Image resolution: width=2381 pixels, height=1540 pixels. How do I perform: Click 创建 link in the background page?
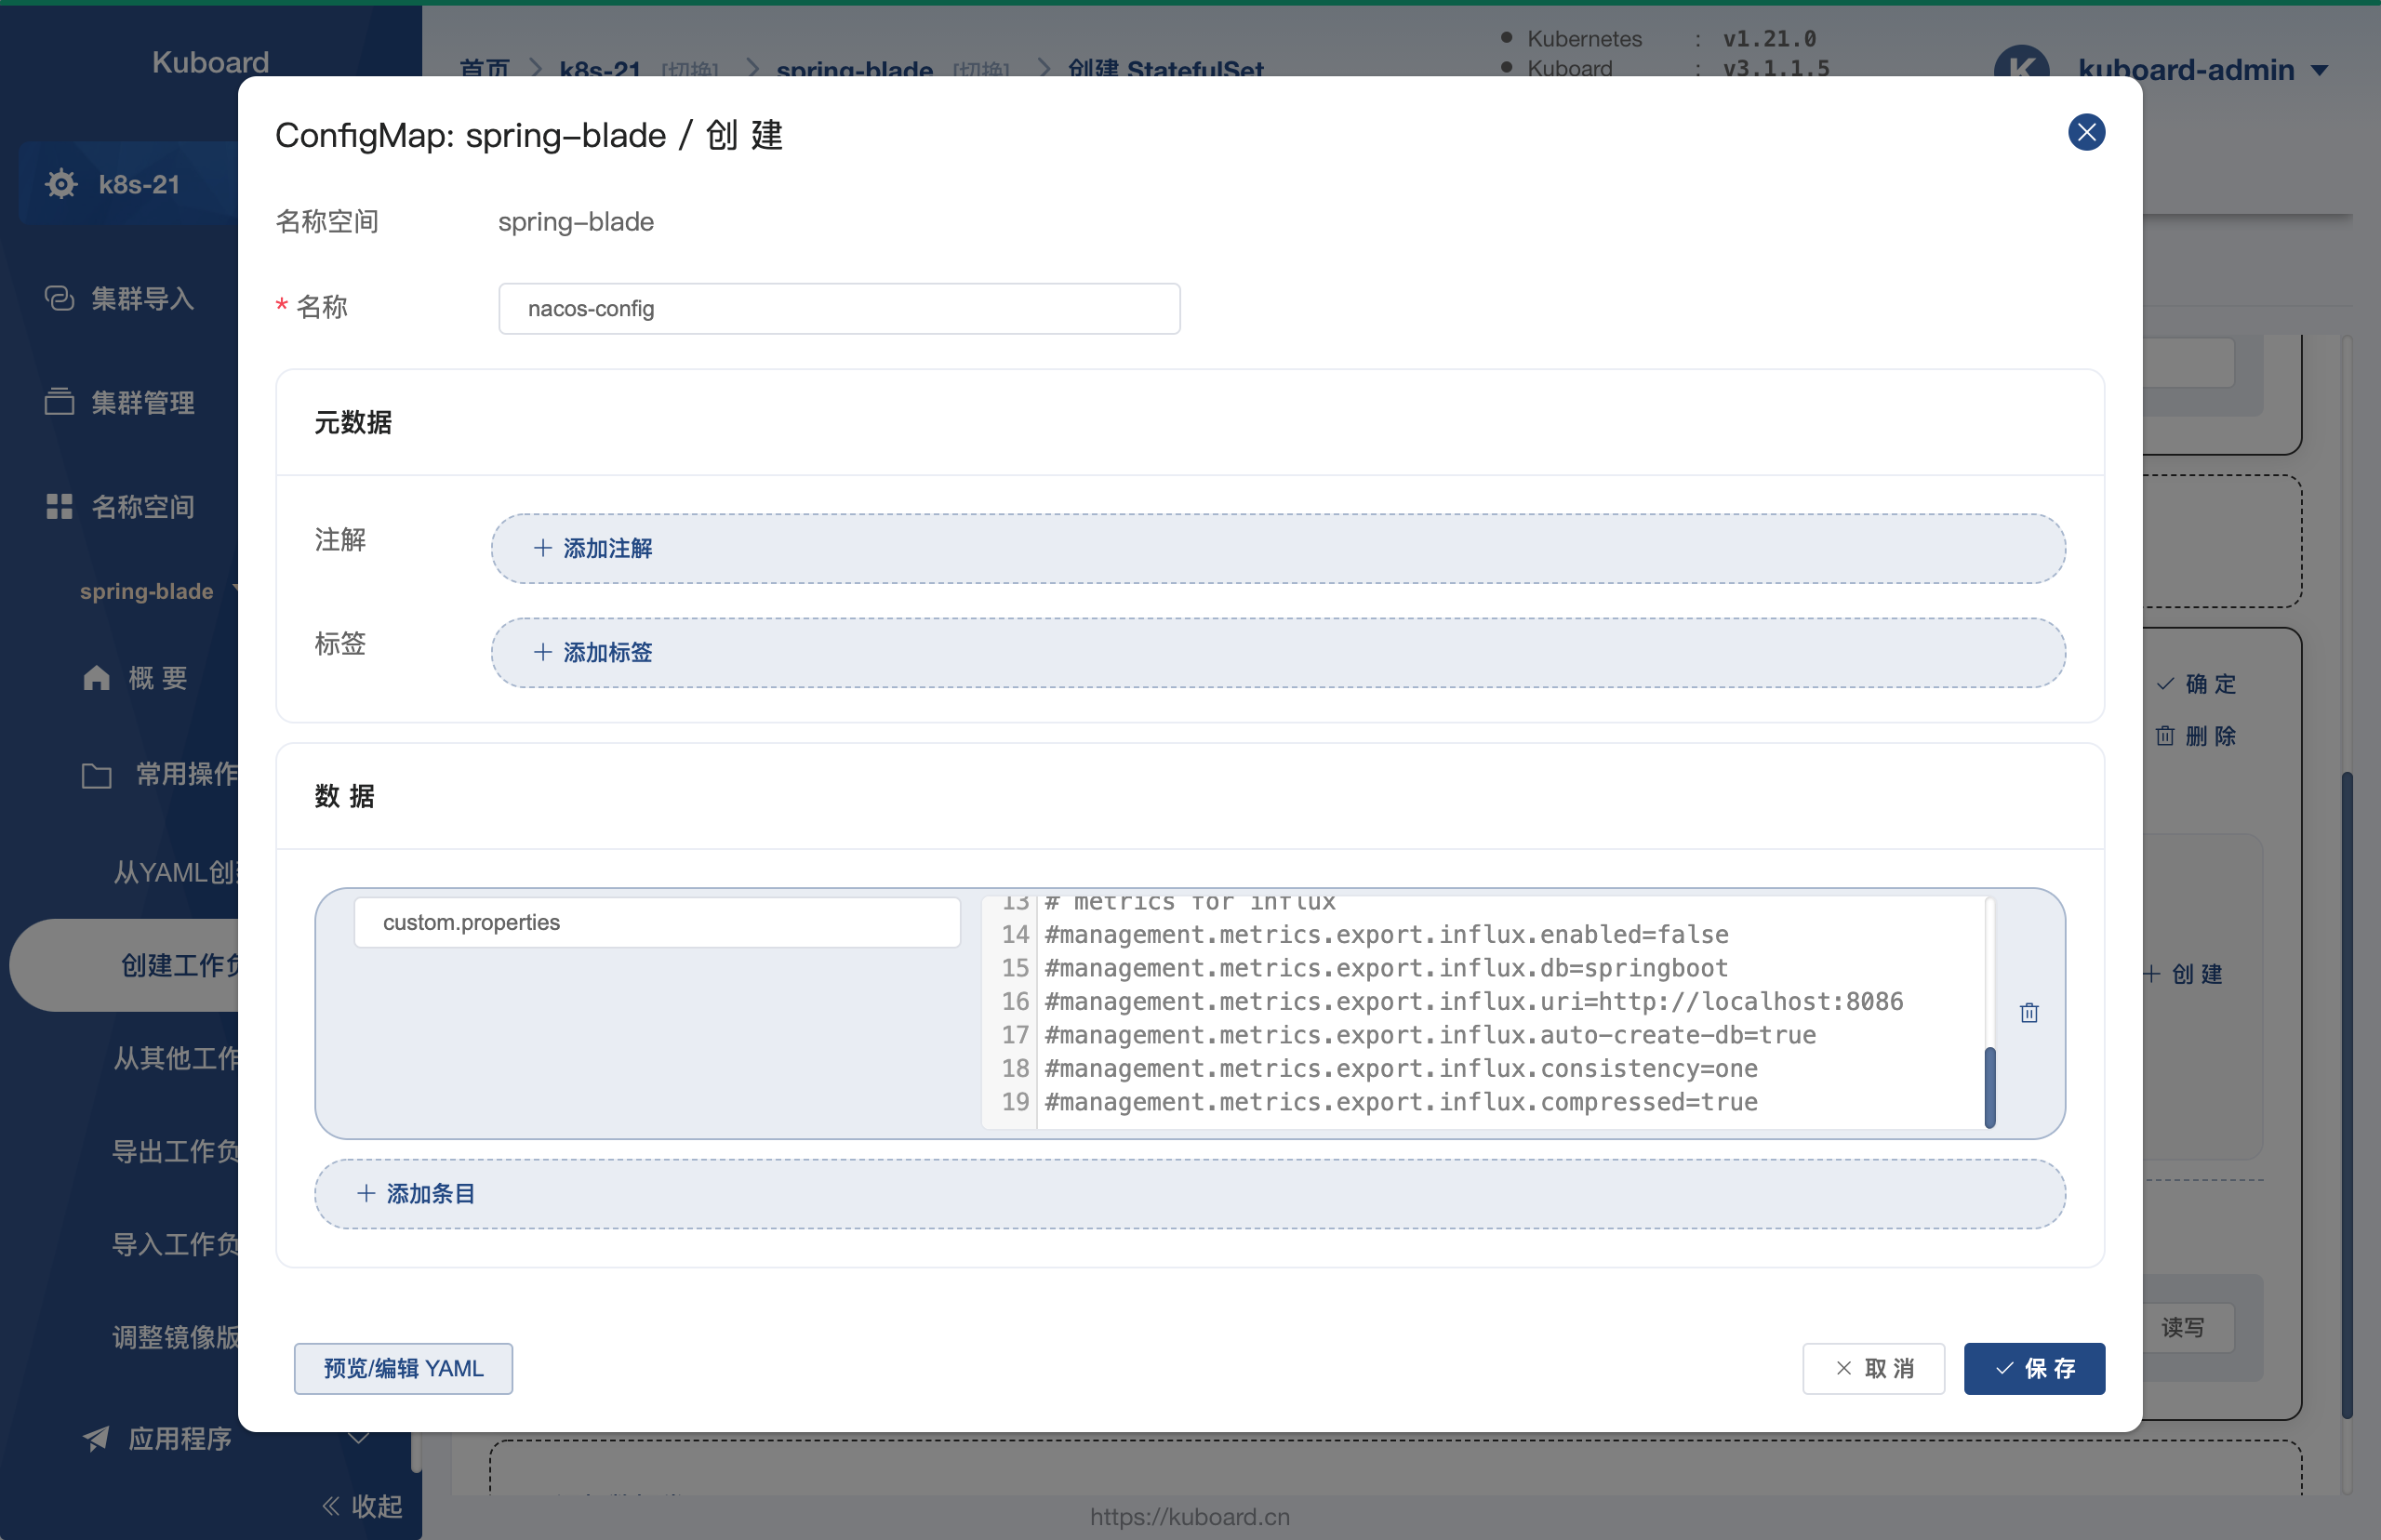[x=2183, y=974]
